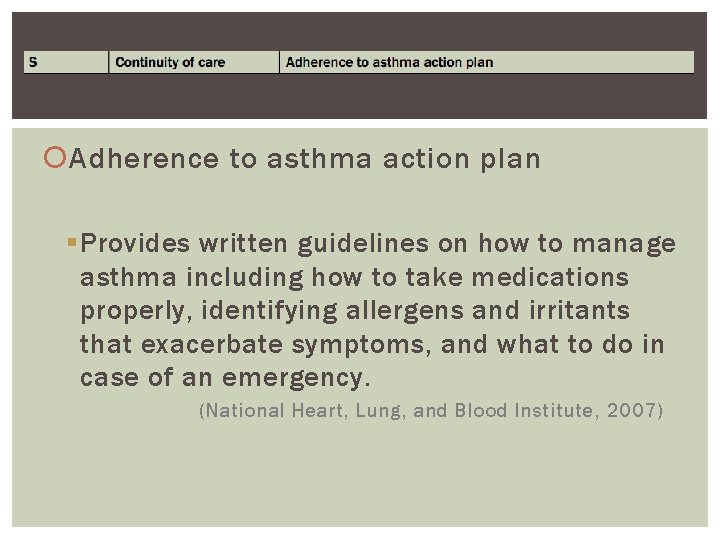Select the table cell labeled 'S'
The image size is (720, 540).
(66, 62)
